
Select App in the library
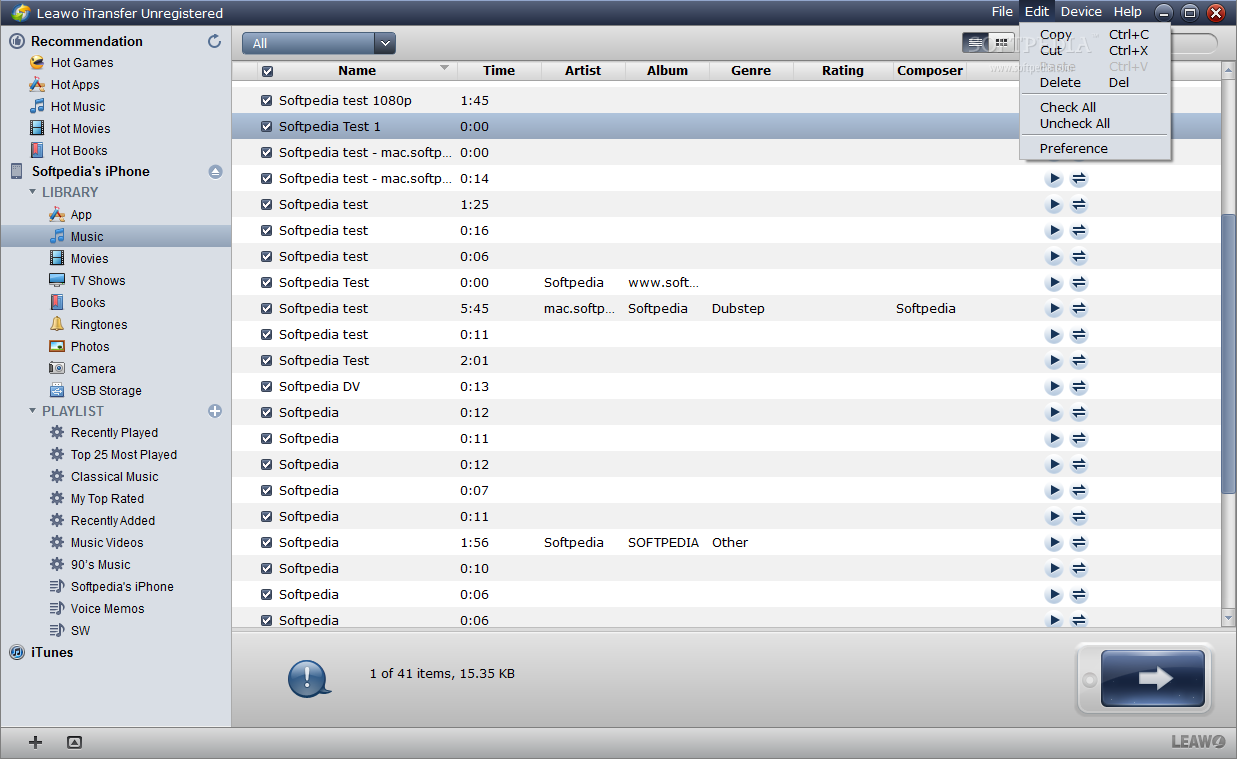[x=81, y=215]
